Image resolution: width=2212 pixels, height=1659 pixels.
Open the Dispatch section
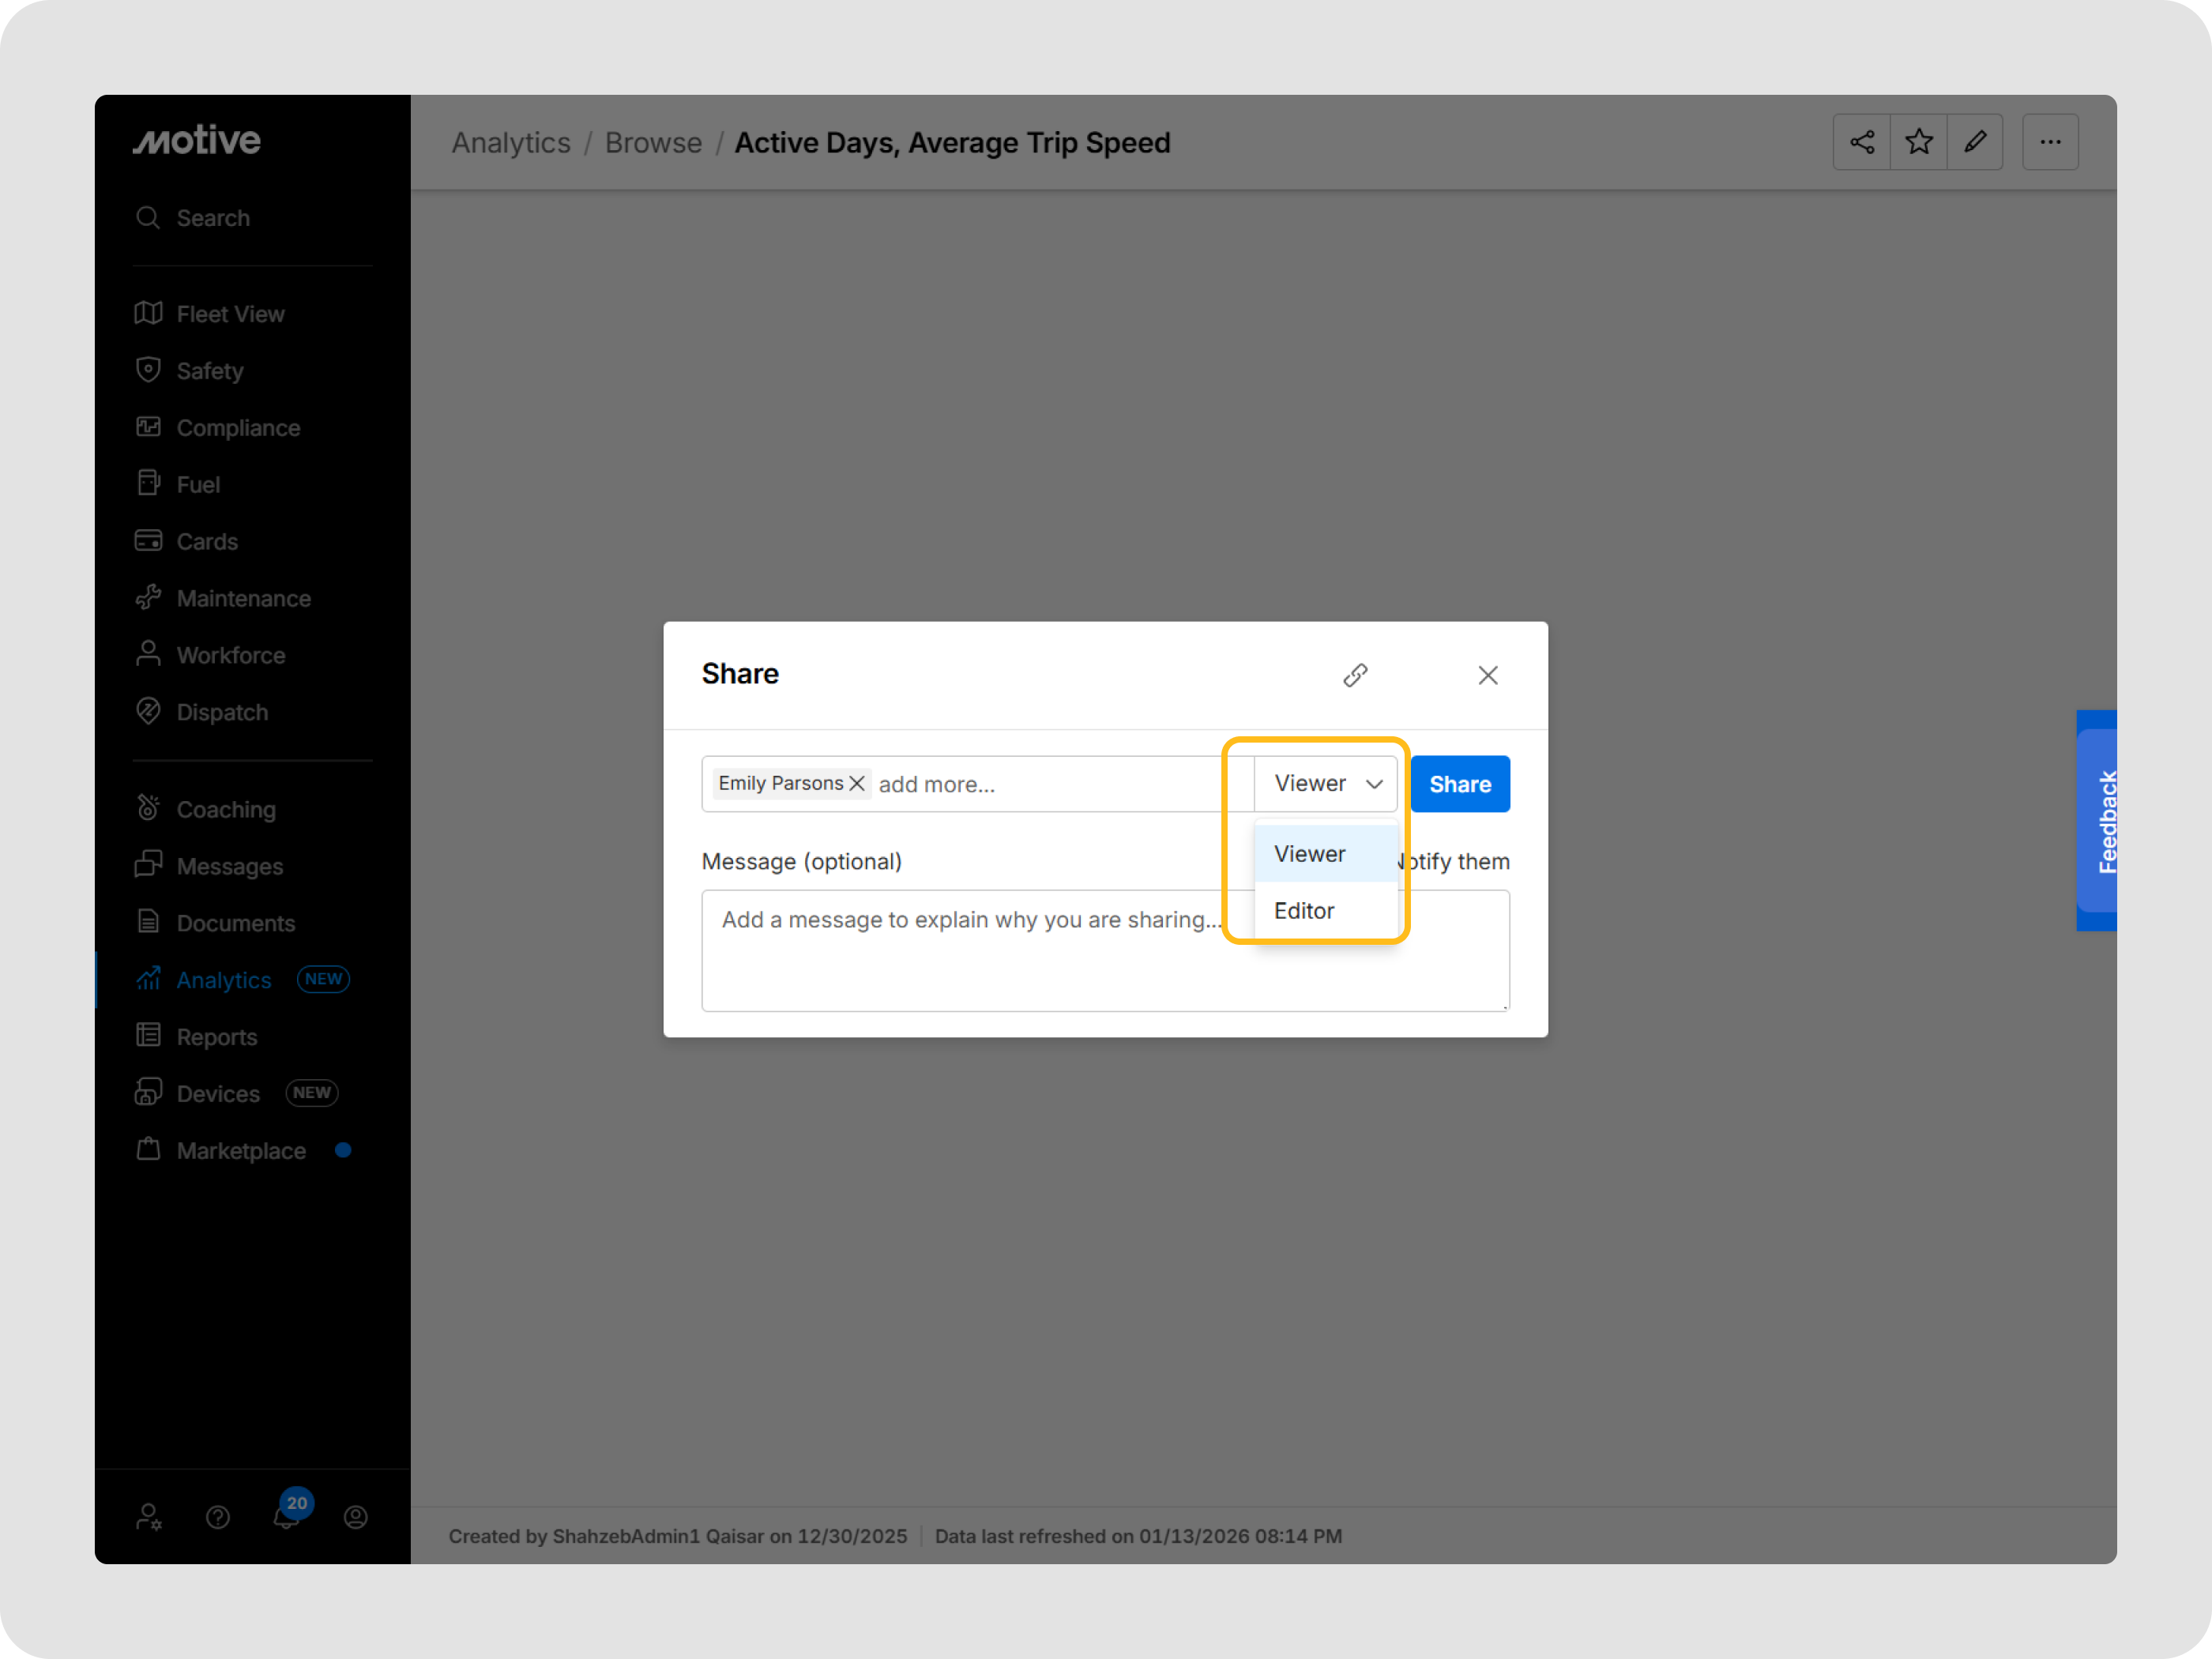coord(222,712)
